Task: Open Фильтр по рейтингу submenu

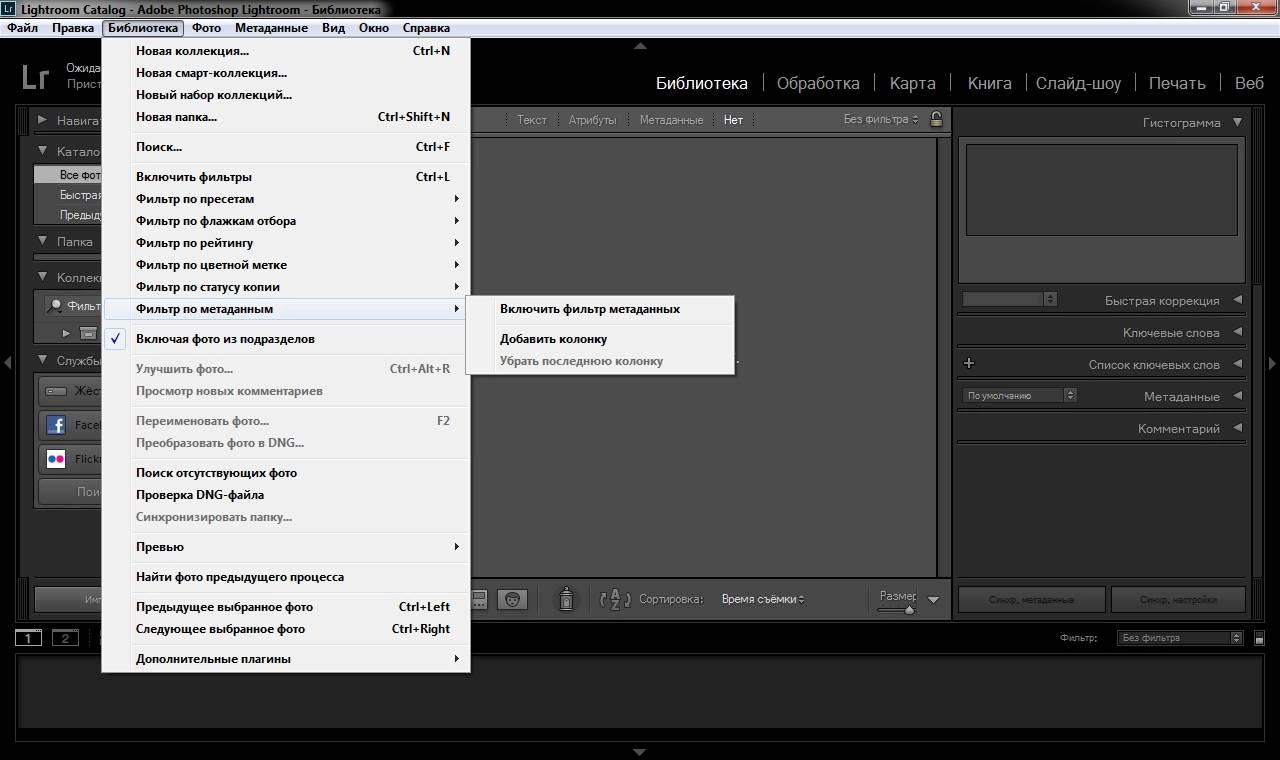Action: (x=286, y=243)
